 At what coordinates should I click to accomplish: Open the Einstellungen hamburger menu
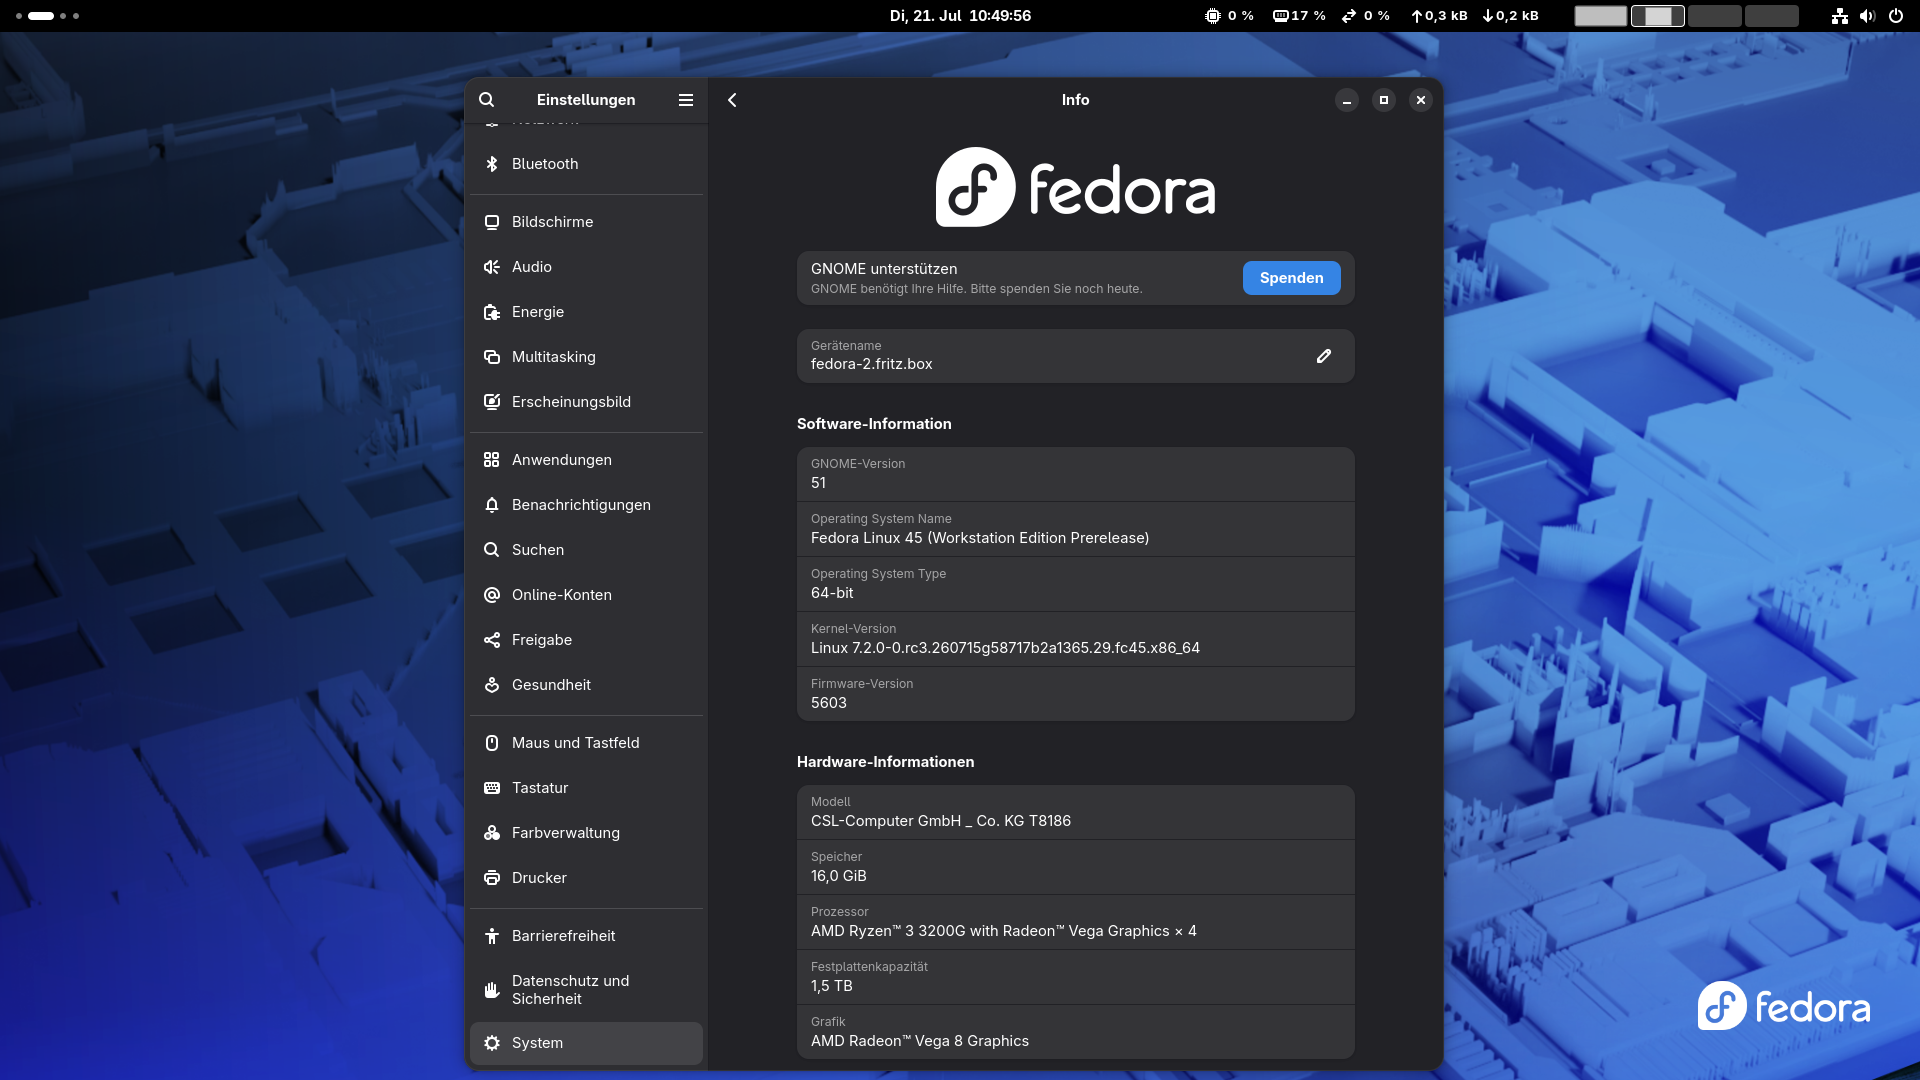click(x=686, y=100)
